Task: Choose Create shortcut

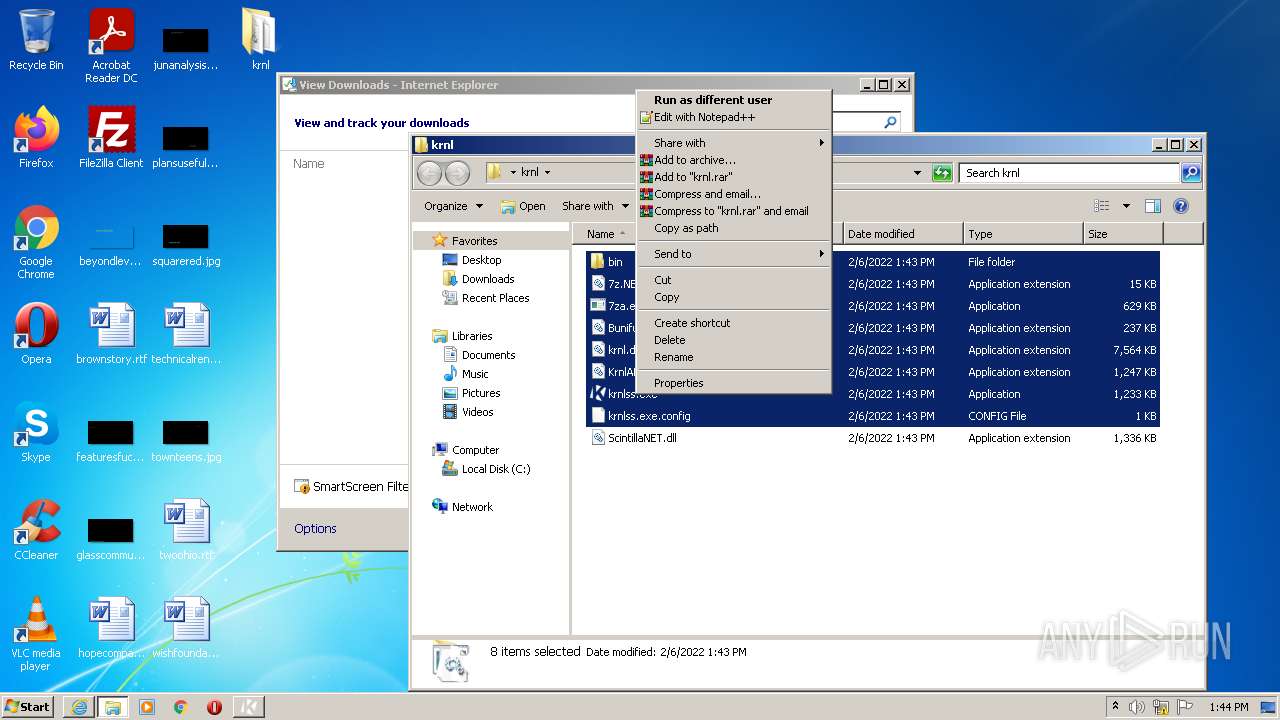Action: pyautogui.click(x=733, y=323)
